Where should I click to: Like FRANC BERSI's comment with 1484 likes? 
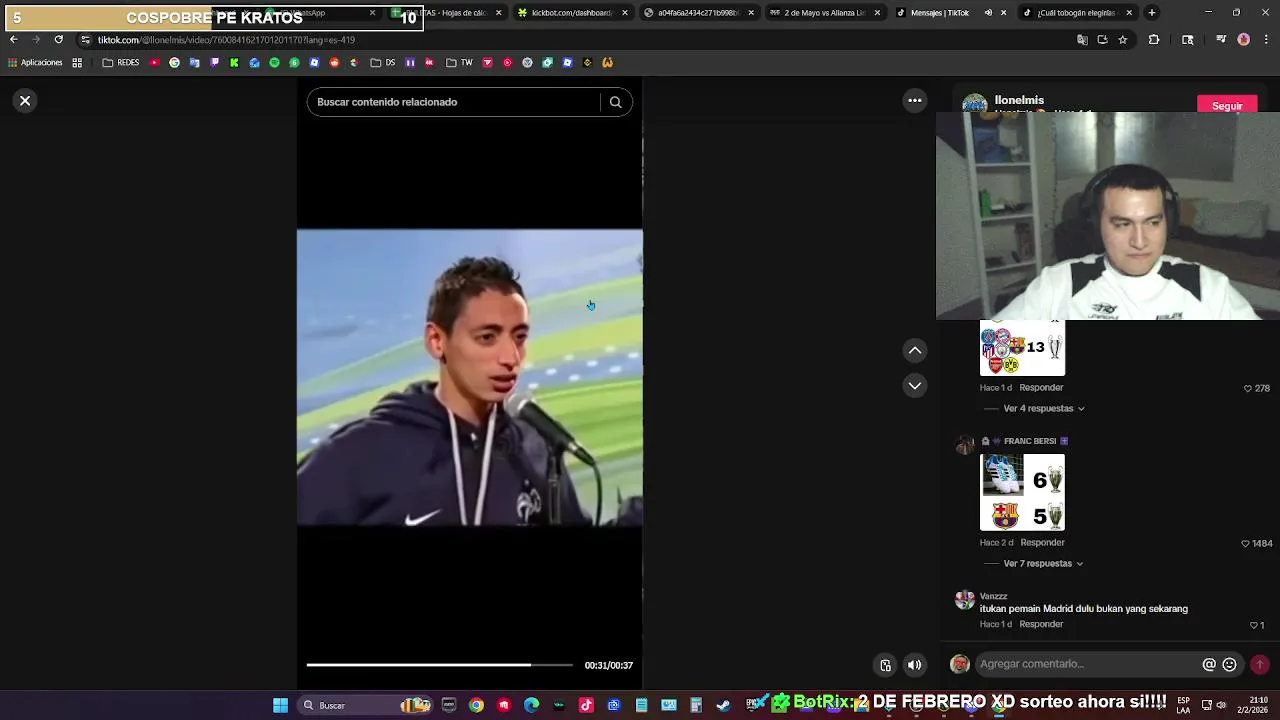point(1245,543)
